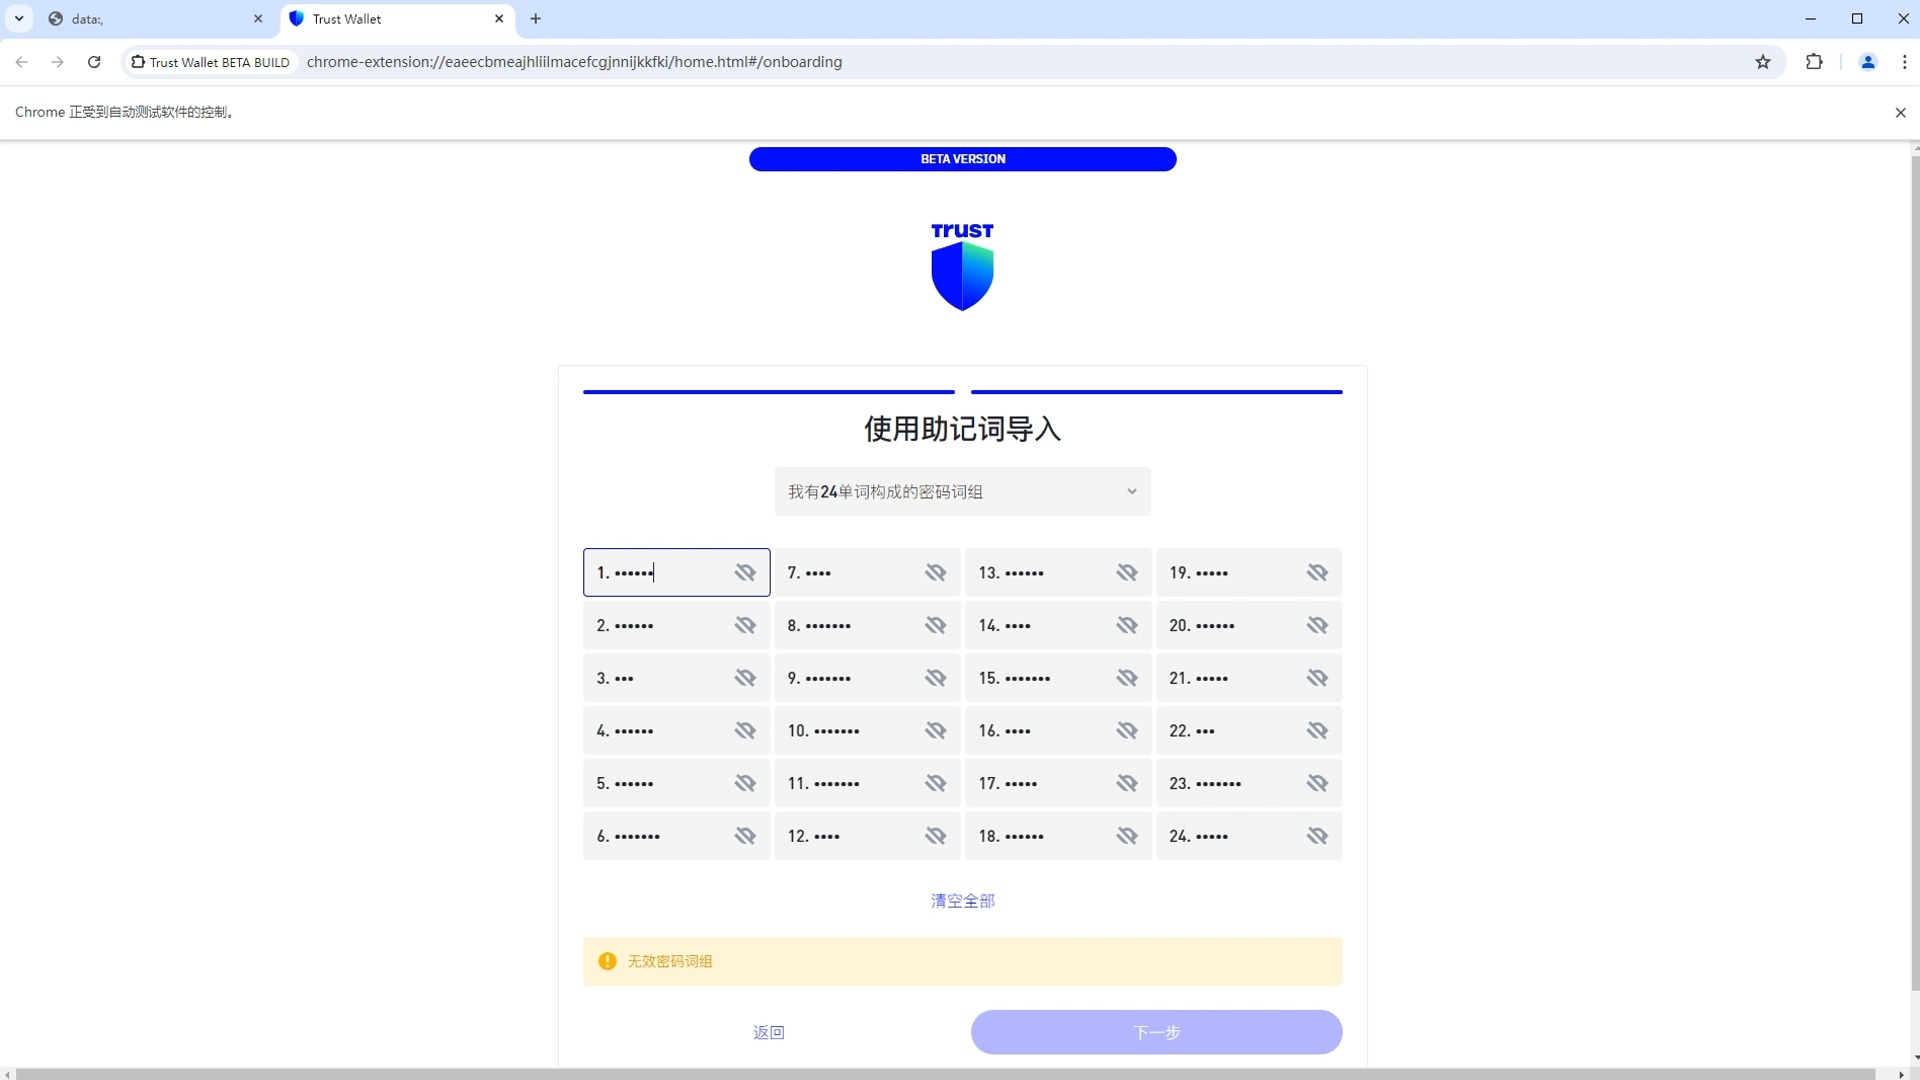
Task: Select the Trust Wallet tab
Action: click(398, 19)
